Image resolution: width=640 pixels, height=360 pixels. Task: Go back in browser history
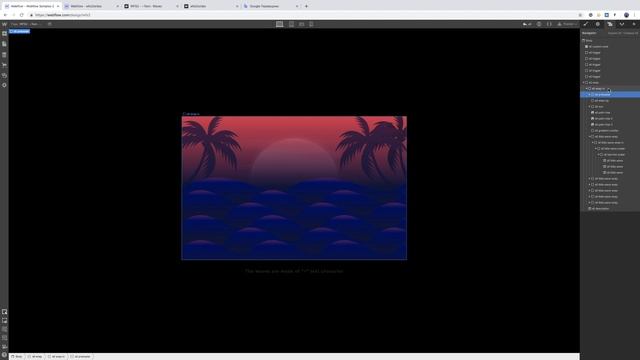point(5,15)
